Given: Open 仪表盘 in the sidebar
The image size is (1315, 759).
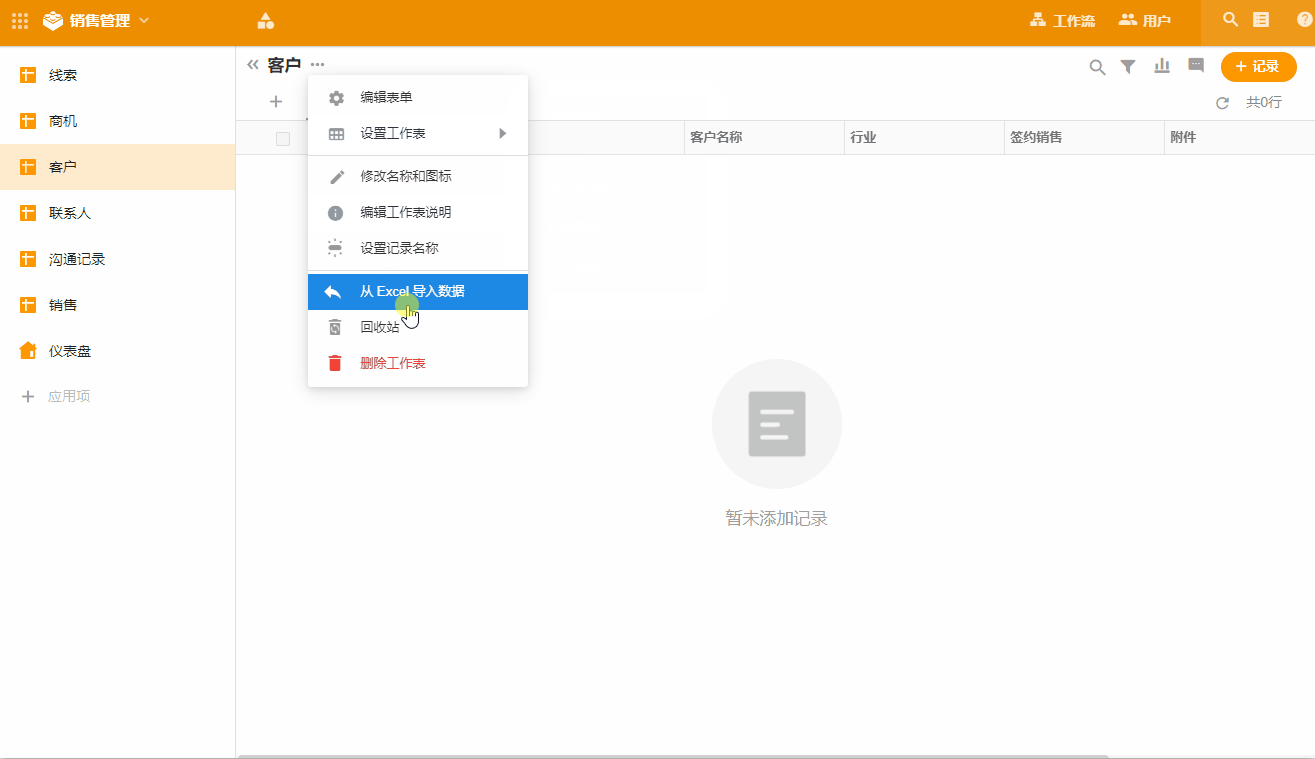Looking at the screenshot, I should coord(70,351).
